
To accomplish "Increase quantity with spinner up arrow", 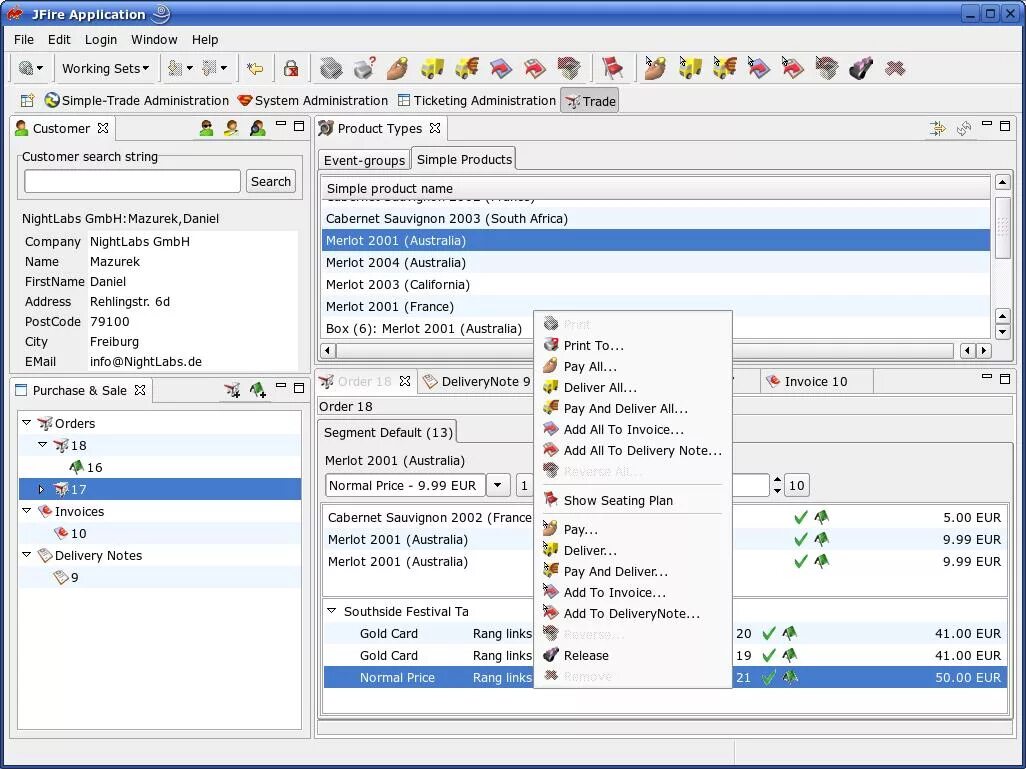I will (777, 480).
